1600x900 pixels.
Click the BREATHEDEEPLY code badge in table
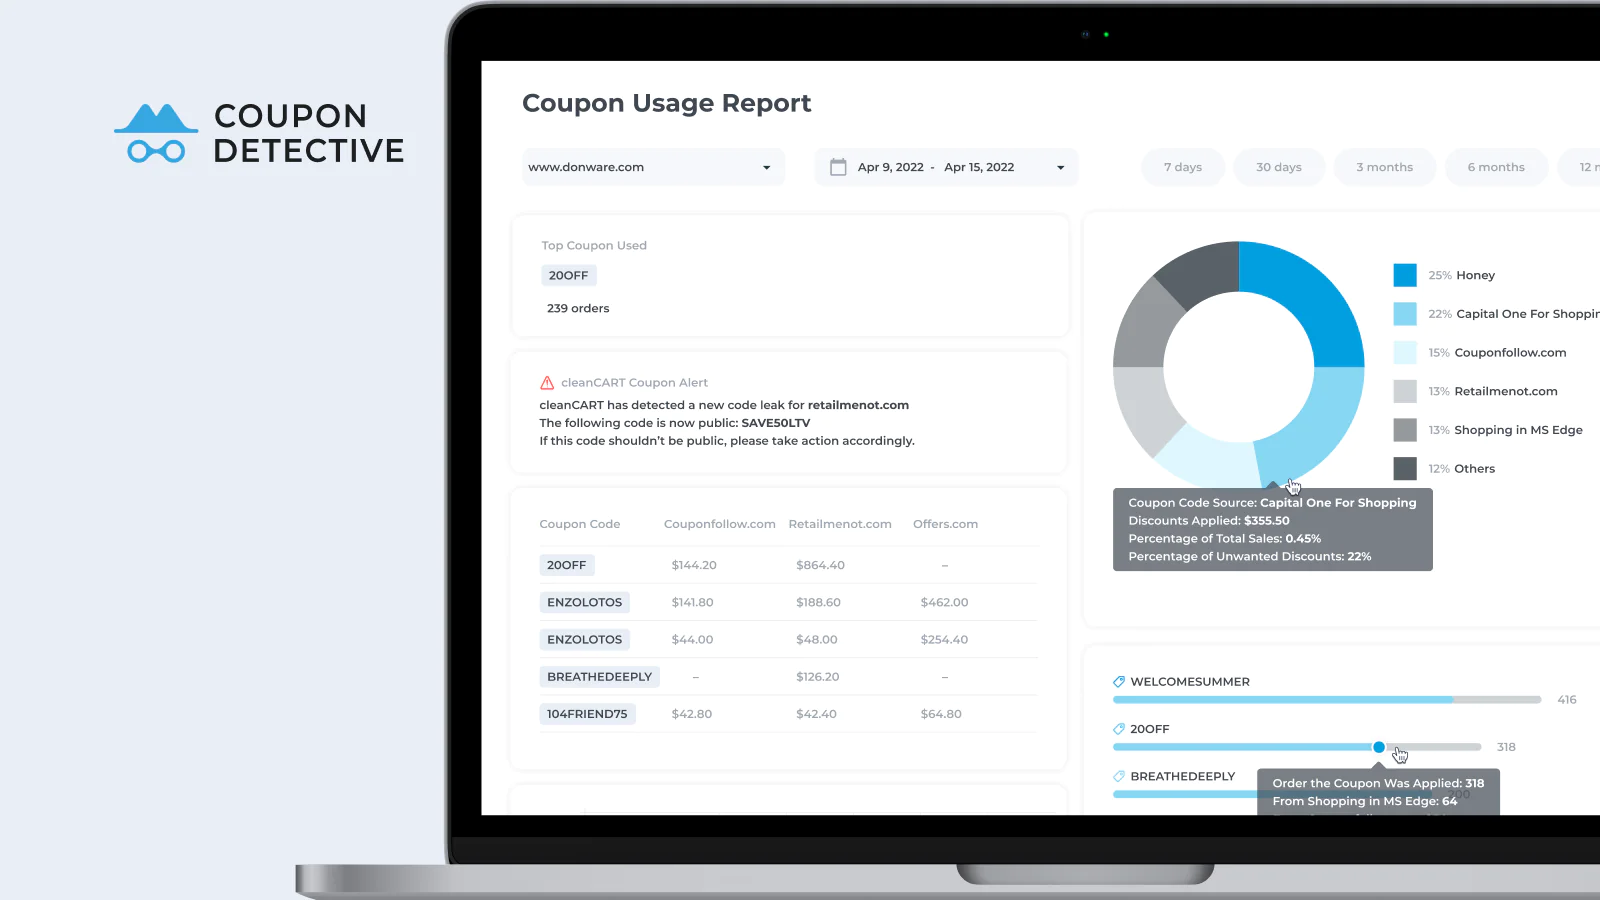tap(600, 677)
